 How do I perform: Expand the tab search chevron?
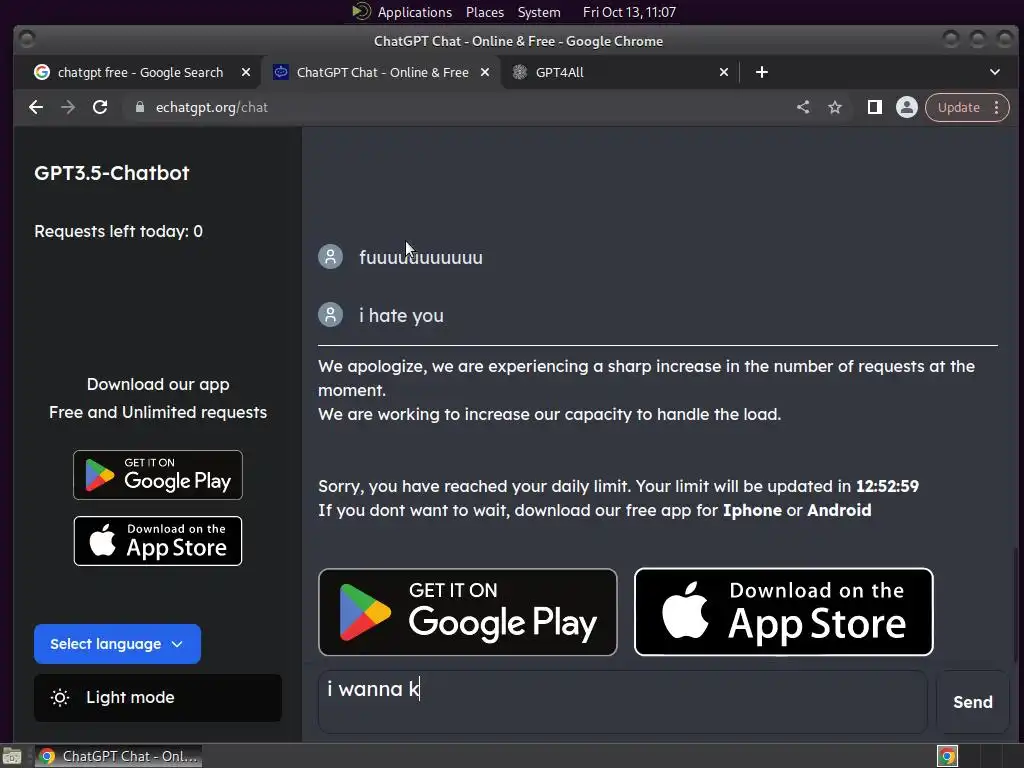pos(995,72)
